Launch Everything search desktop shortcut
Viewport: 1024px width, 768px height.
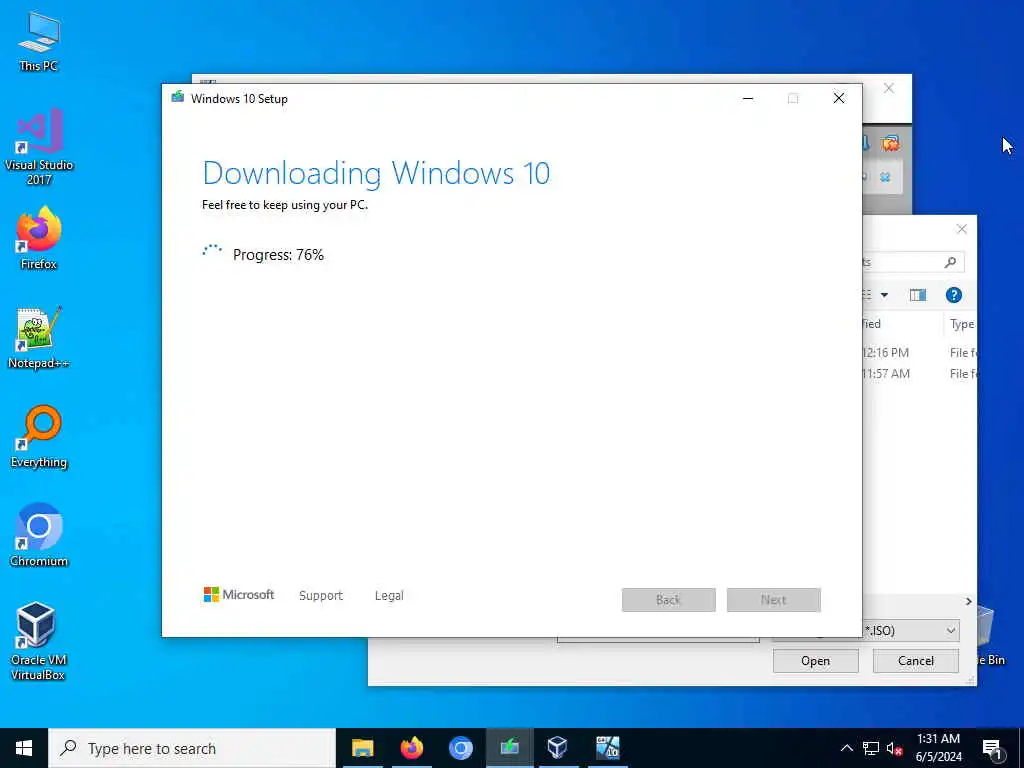coord(39,437)
